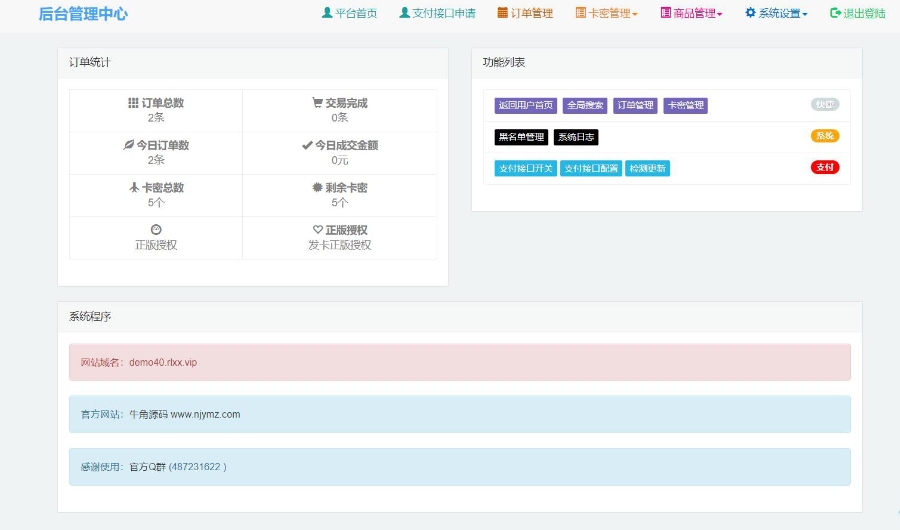Click the badge icon beside 剩余卡密
Image resolution: width=900 pixels, height=530 pixels.
pyautogui.click(x=317, y=188)
